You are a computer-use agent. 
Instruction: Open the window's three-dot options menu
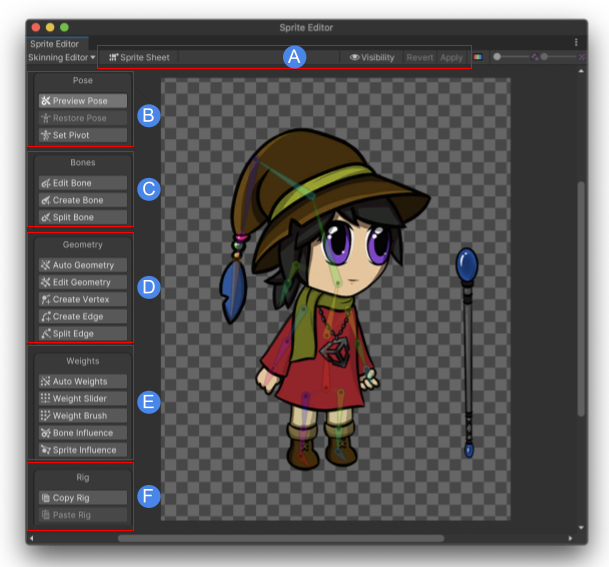point(576,43)
